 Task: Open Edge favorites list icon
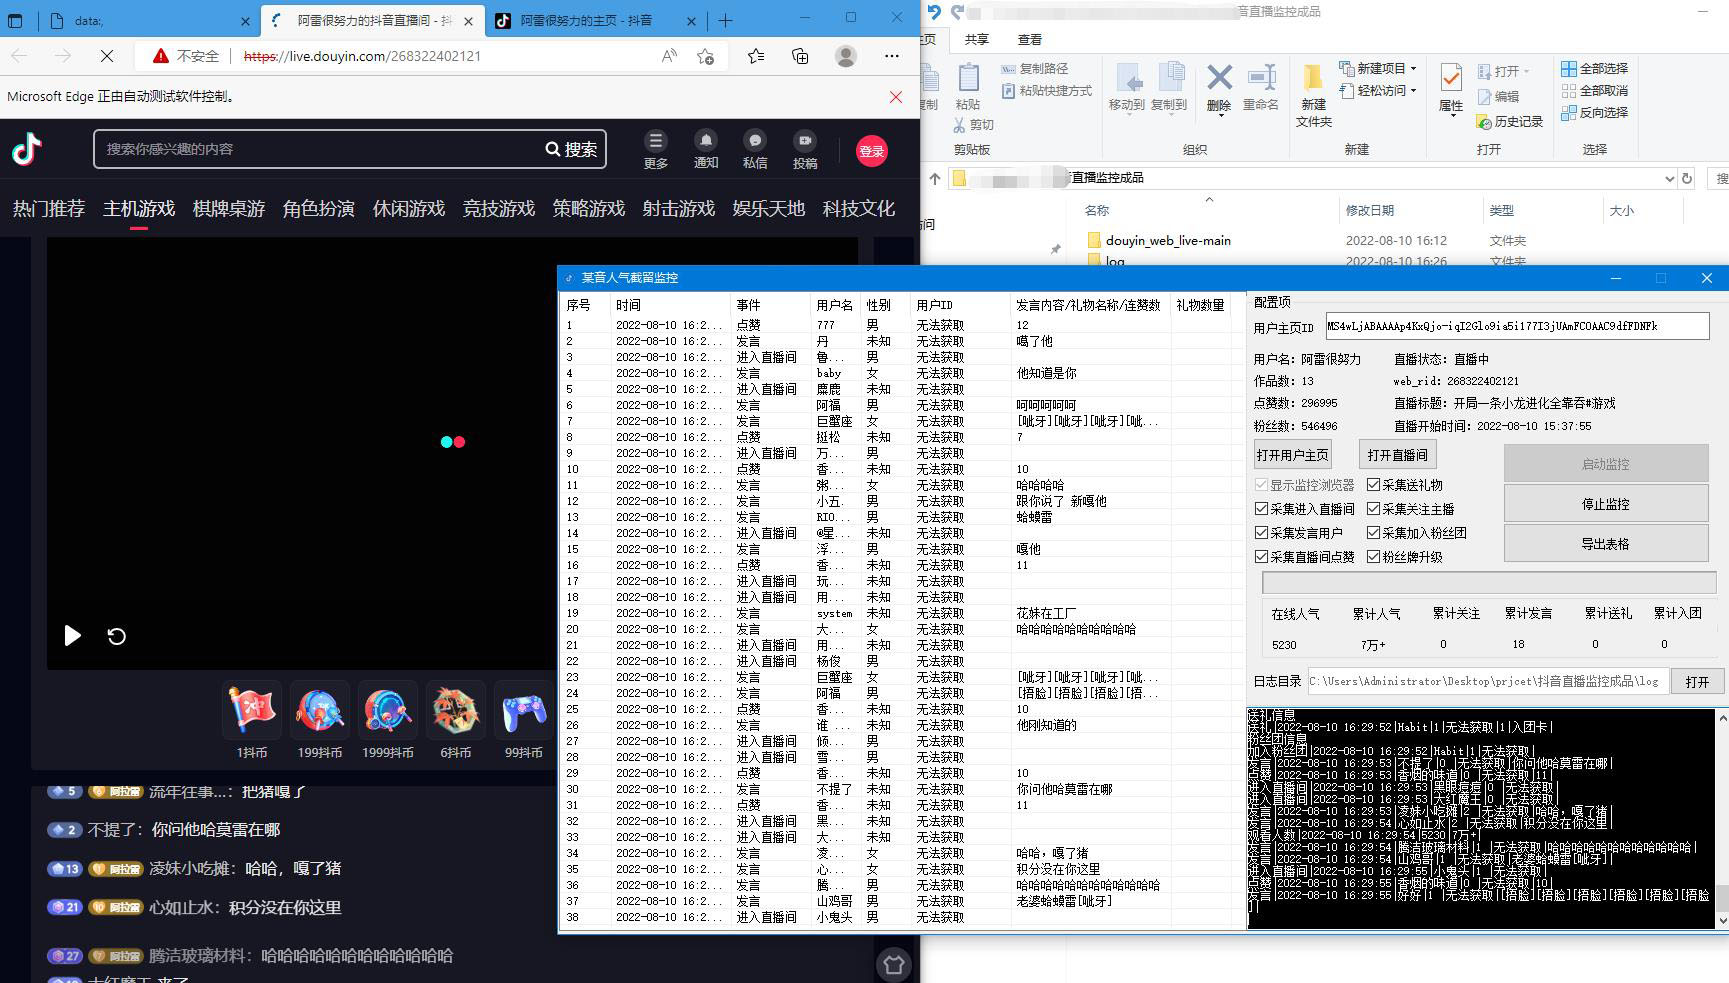[756, 56]
